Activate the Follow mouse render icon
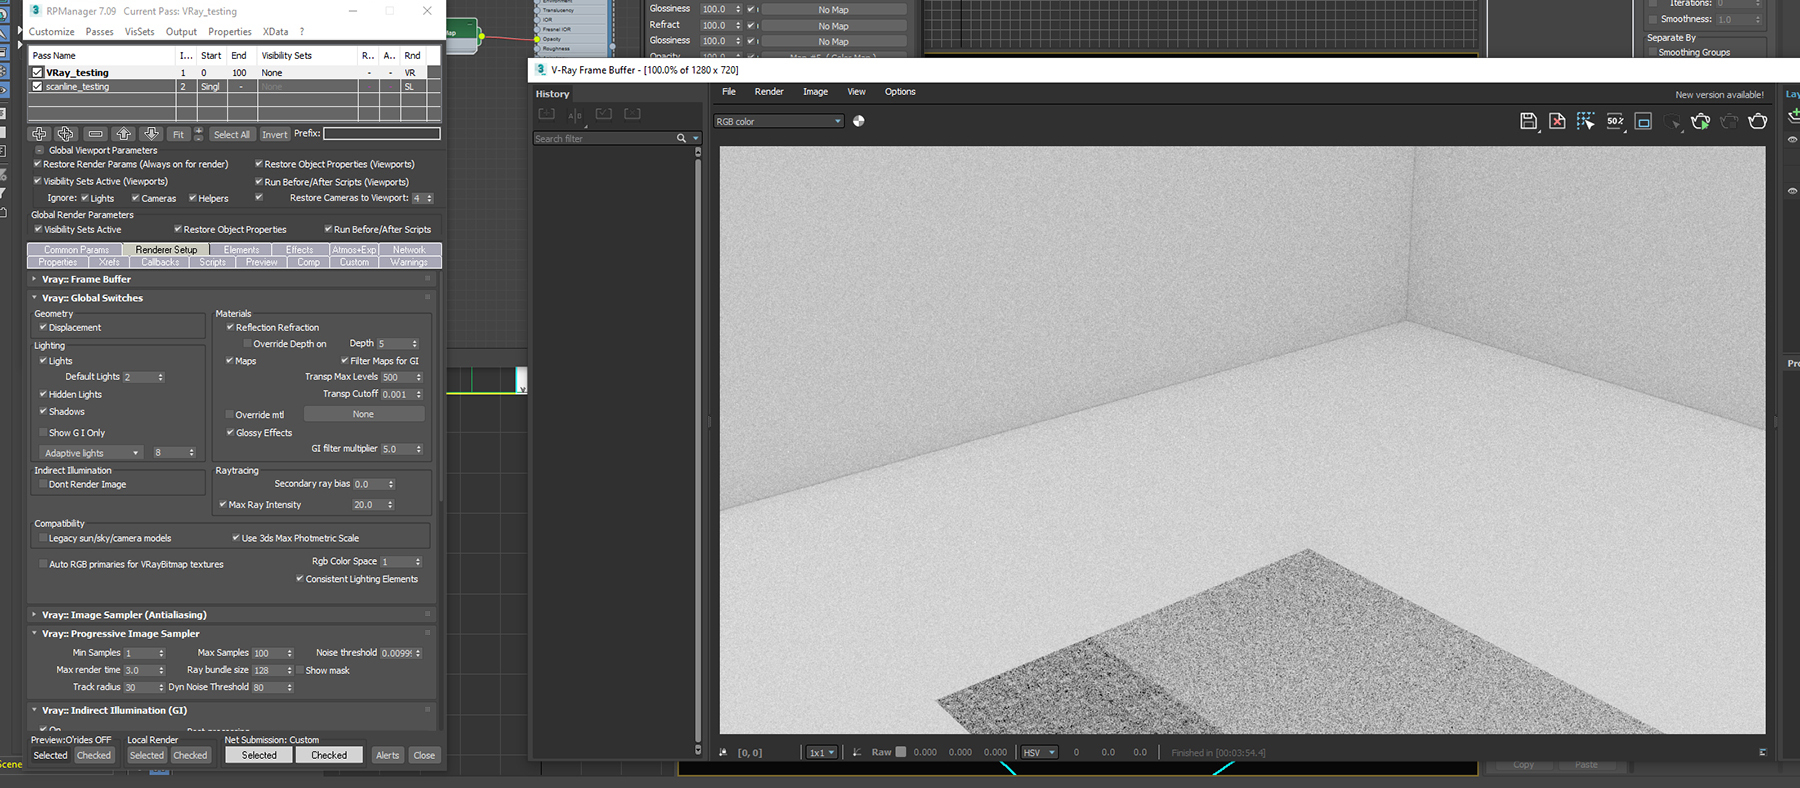The image size is (1800, 788). tap(1586, 121)
